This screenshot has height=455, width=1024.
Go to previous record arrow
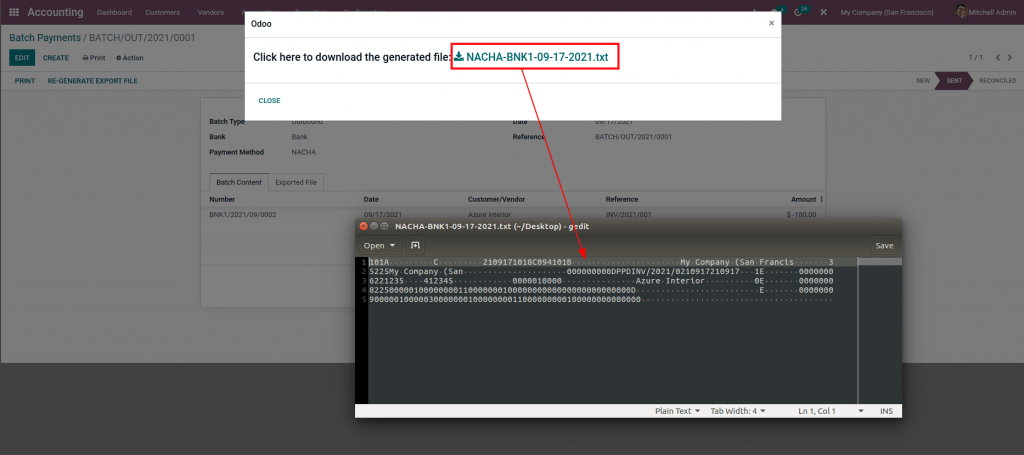998,58
